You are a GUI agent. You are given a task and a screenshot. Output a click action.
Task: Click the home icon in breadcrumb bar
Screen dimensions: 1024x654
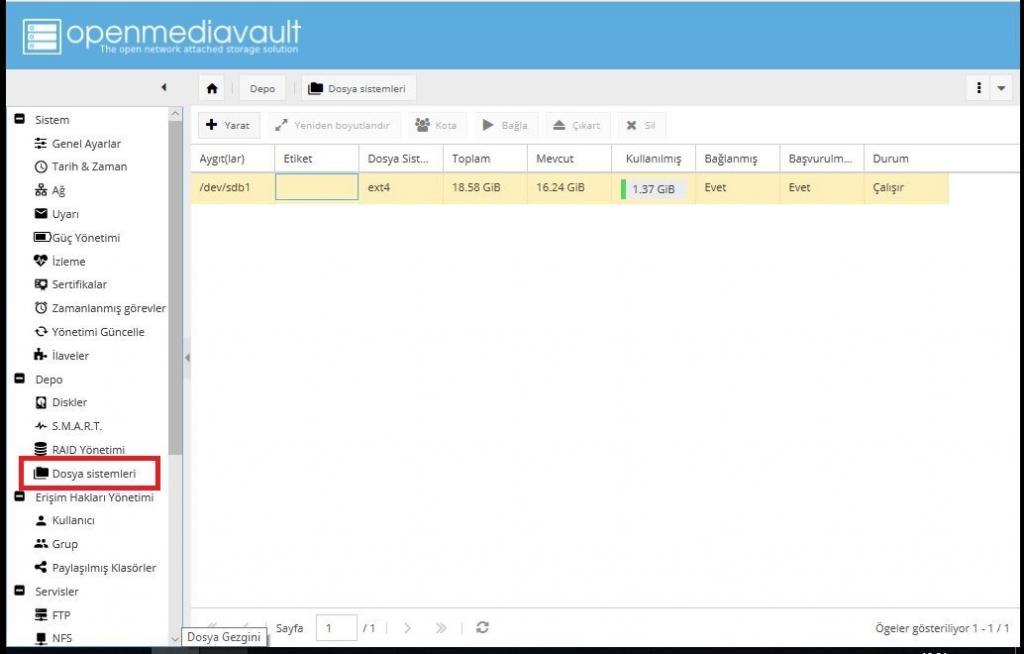212,88
